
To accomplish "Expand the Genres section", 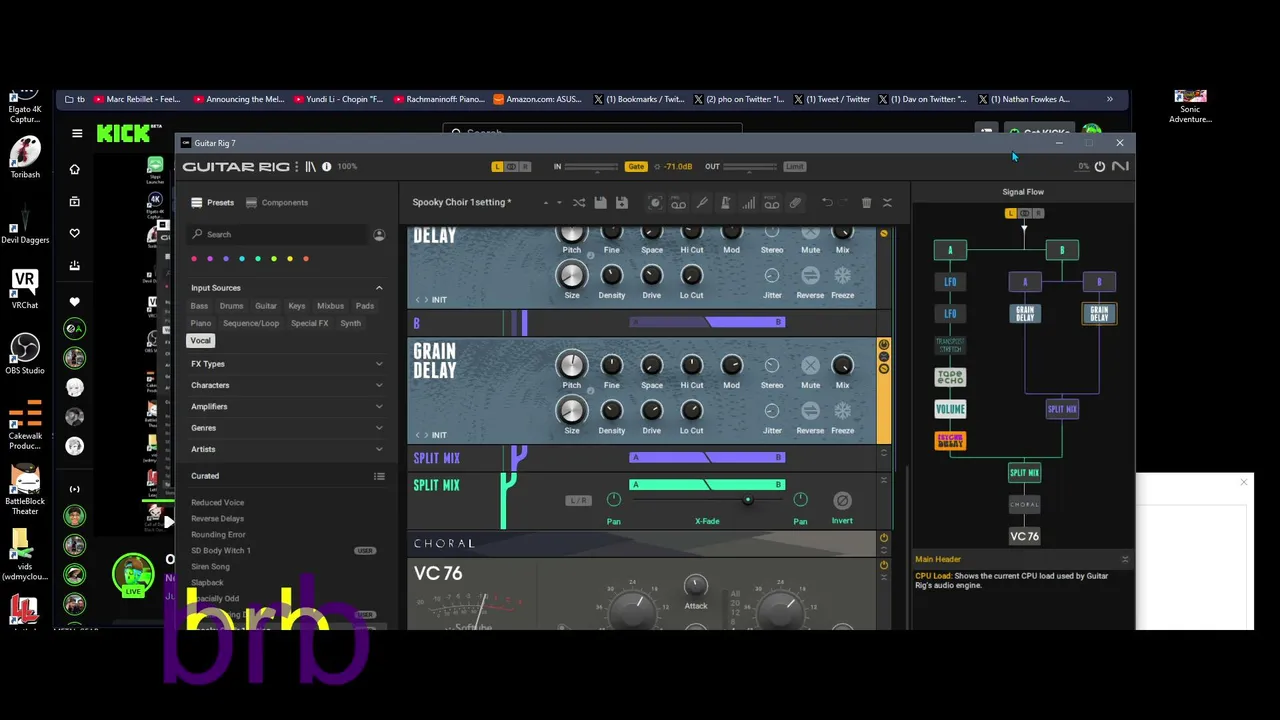I will 379,428.
